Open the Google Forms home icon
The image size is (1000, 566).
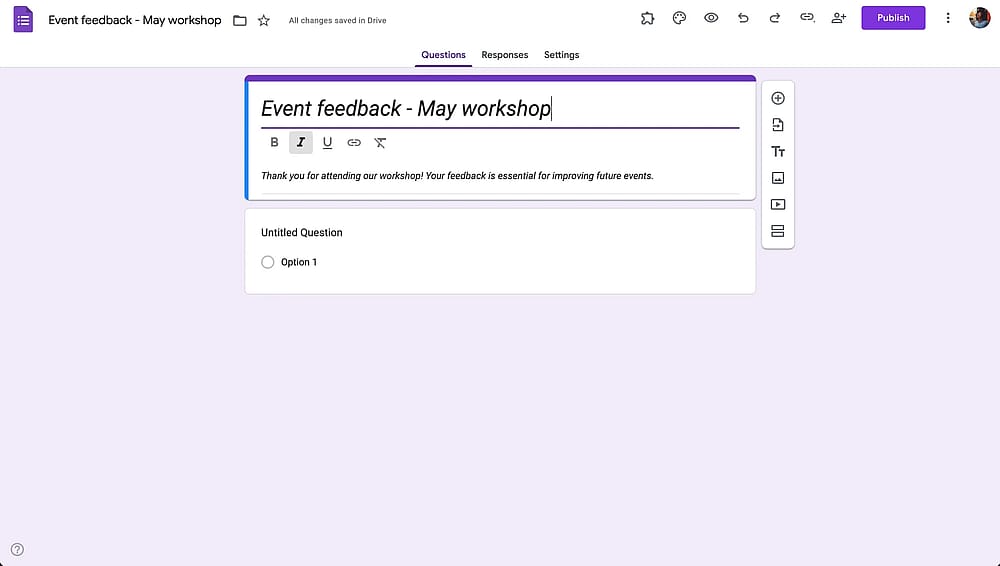[x=23, y=19]
